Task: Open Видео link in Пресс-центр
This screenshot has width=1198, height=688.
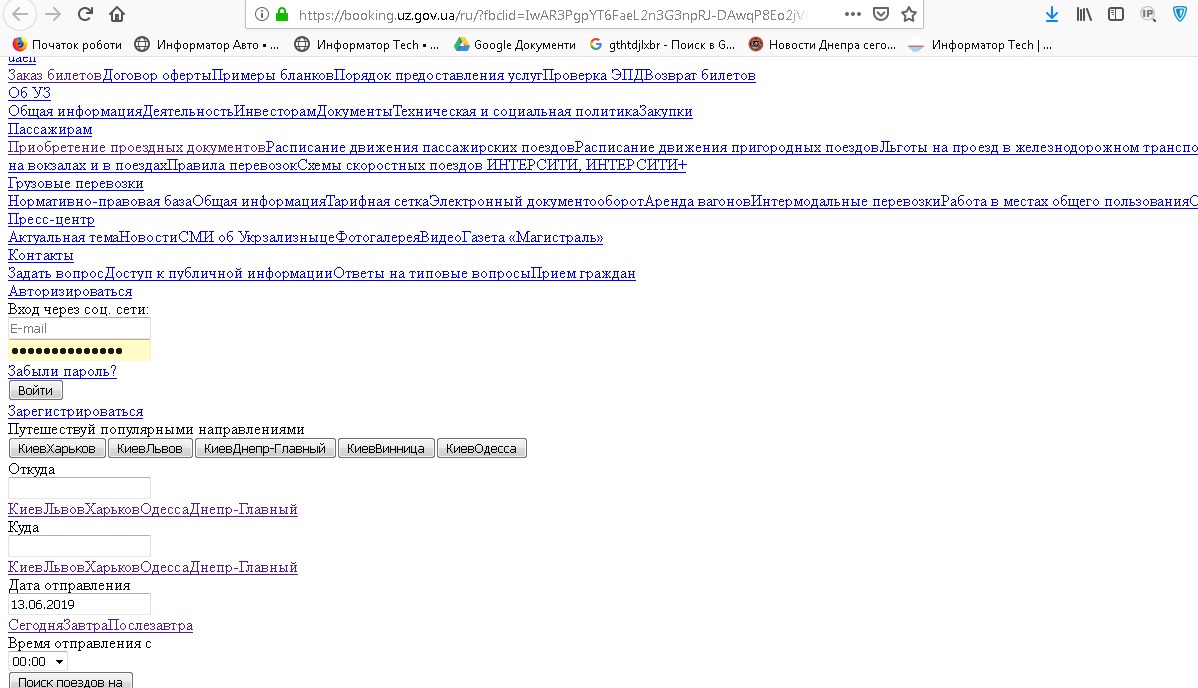Action: pyautogui.click(x=441, y=238)
